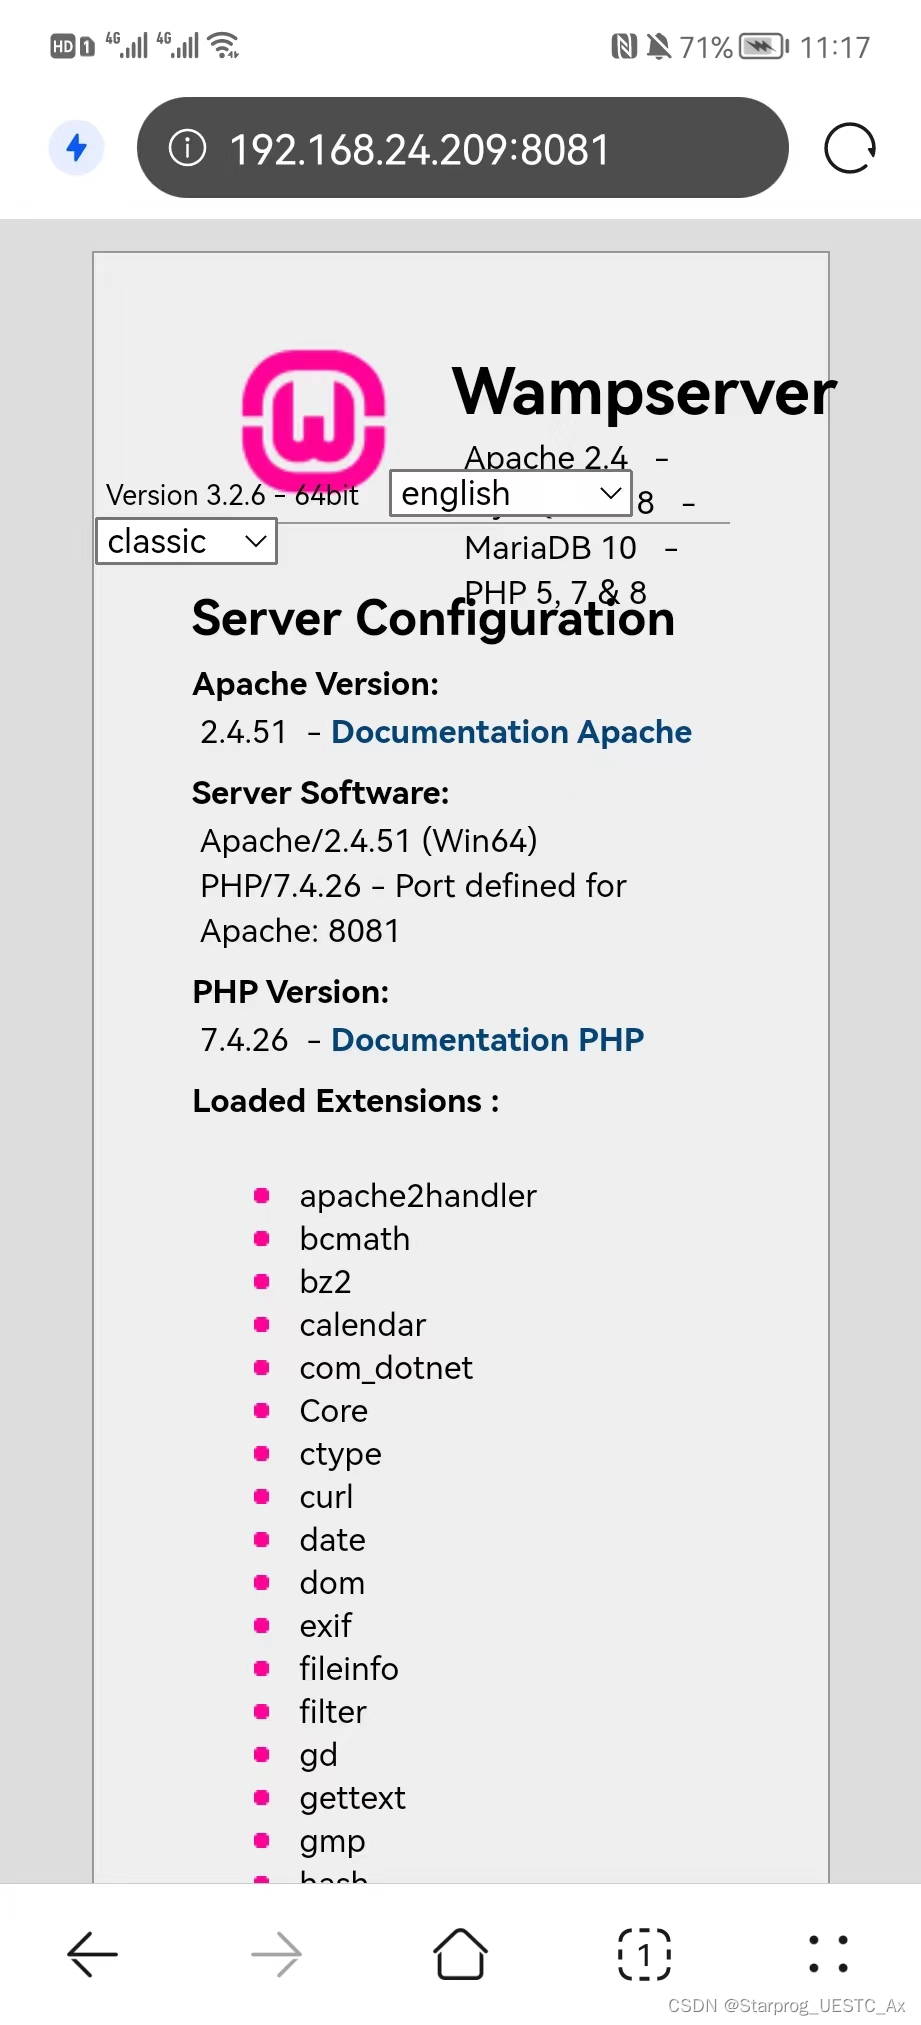Tap the 7.4.26 PHP version number

[244, 1040]
